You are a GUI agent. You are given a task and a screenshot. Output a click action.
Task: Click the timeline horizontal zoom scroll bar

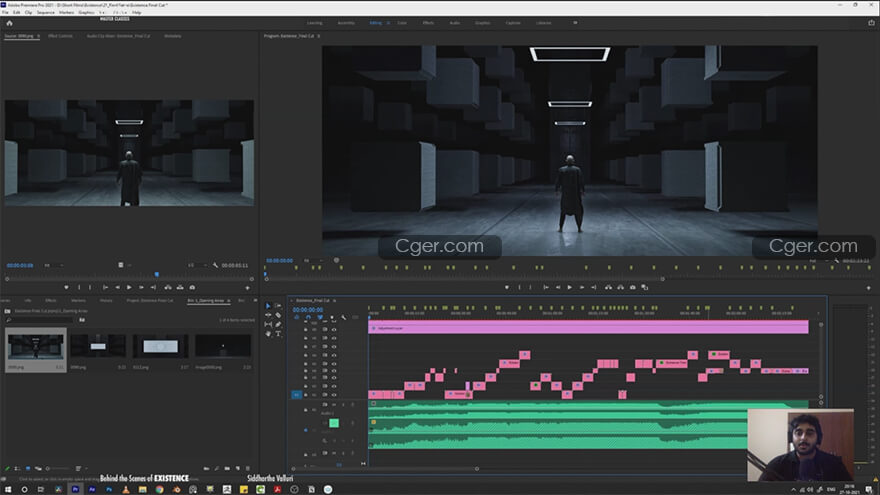(x=385, y=469)
